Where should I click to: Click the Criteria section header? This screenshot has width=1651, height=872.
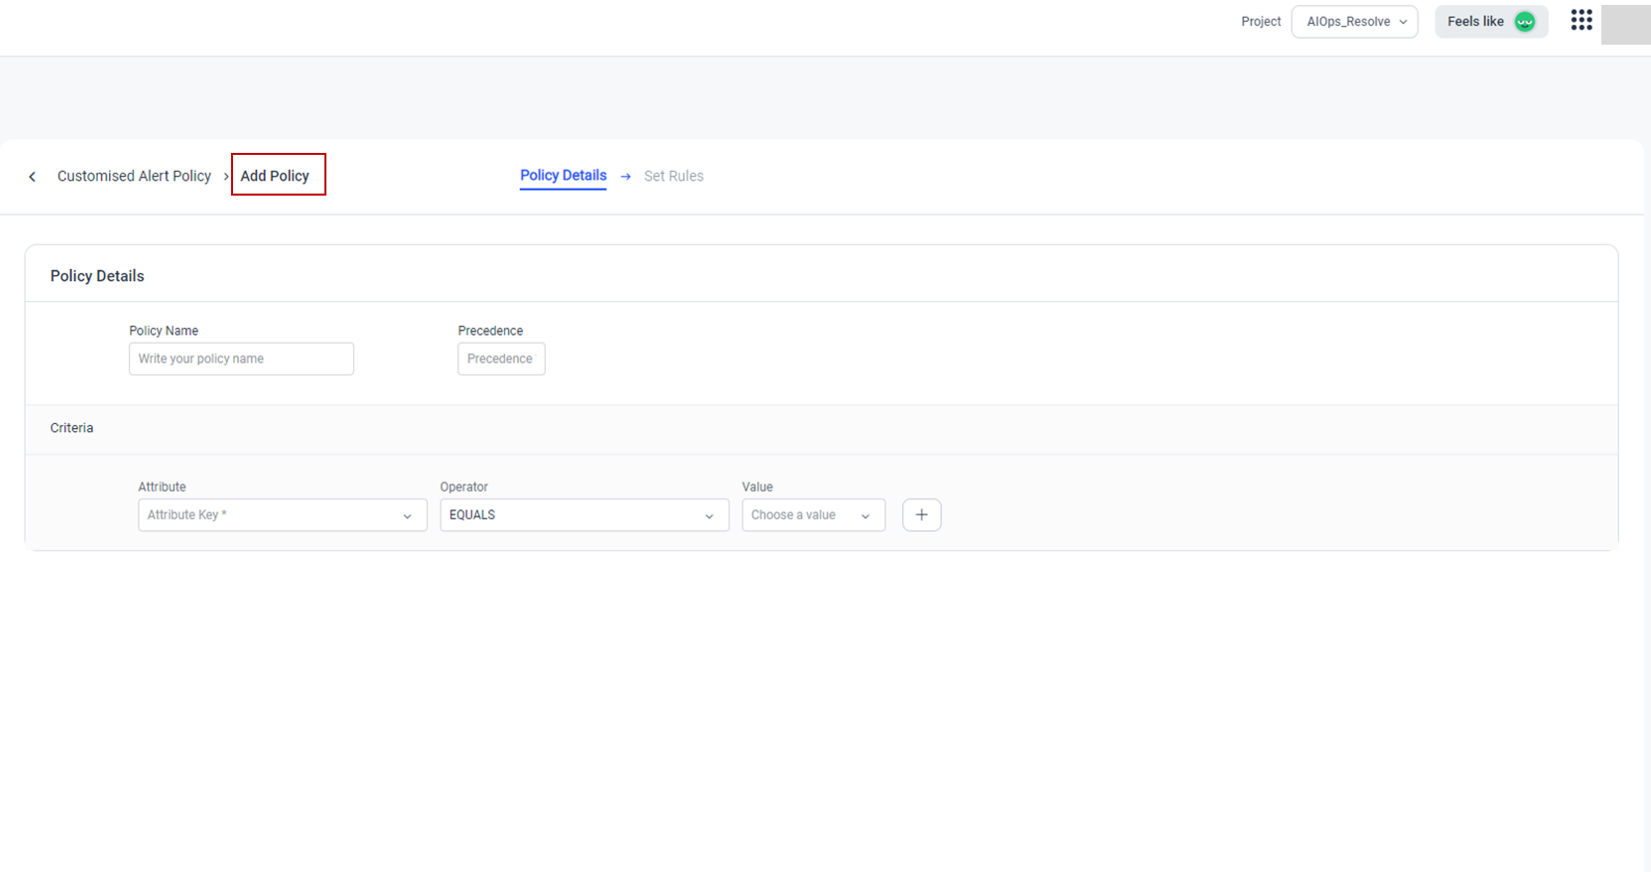tap(72, 428)
